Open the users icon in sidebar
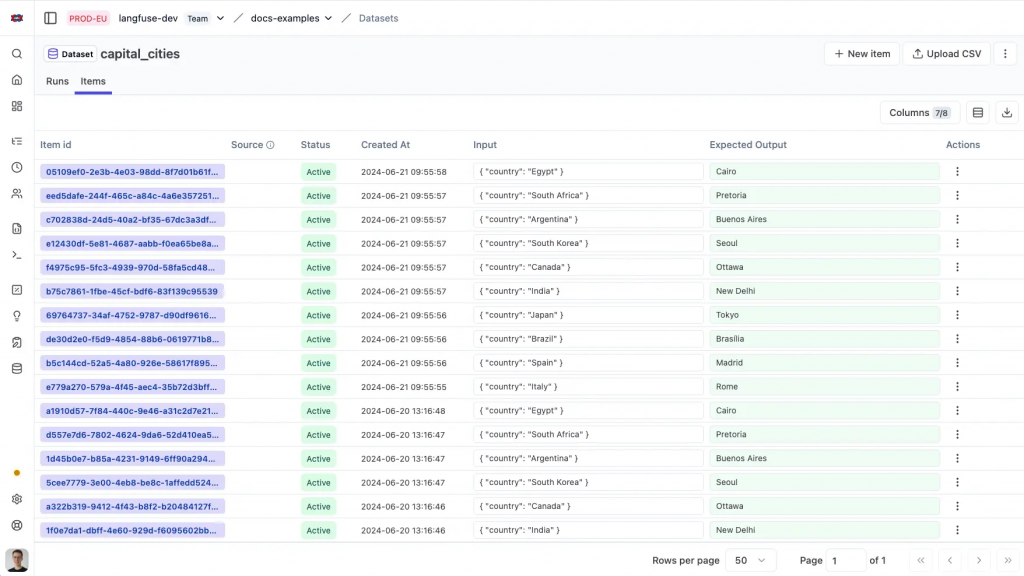This screenshot has width=1024, height=576. click(17, 193)
